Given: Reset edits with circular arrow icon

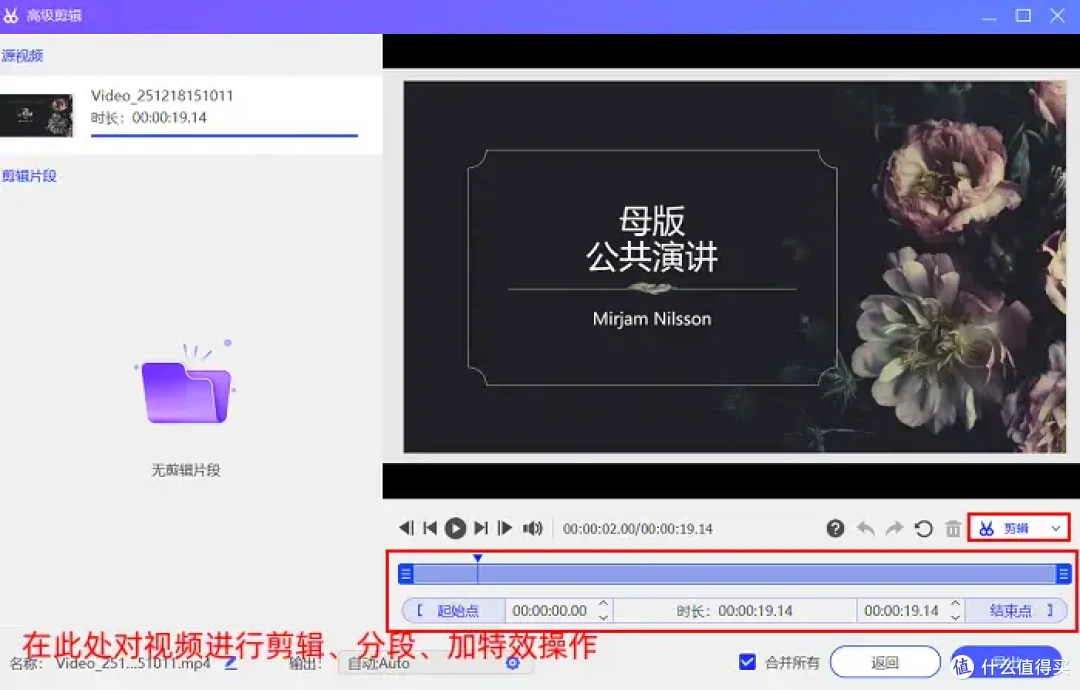Looking at the screenshot, I should coord(924,528).
